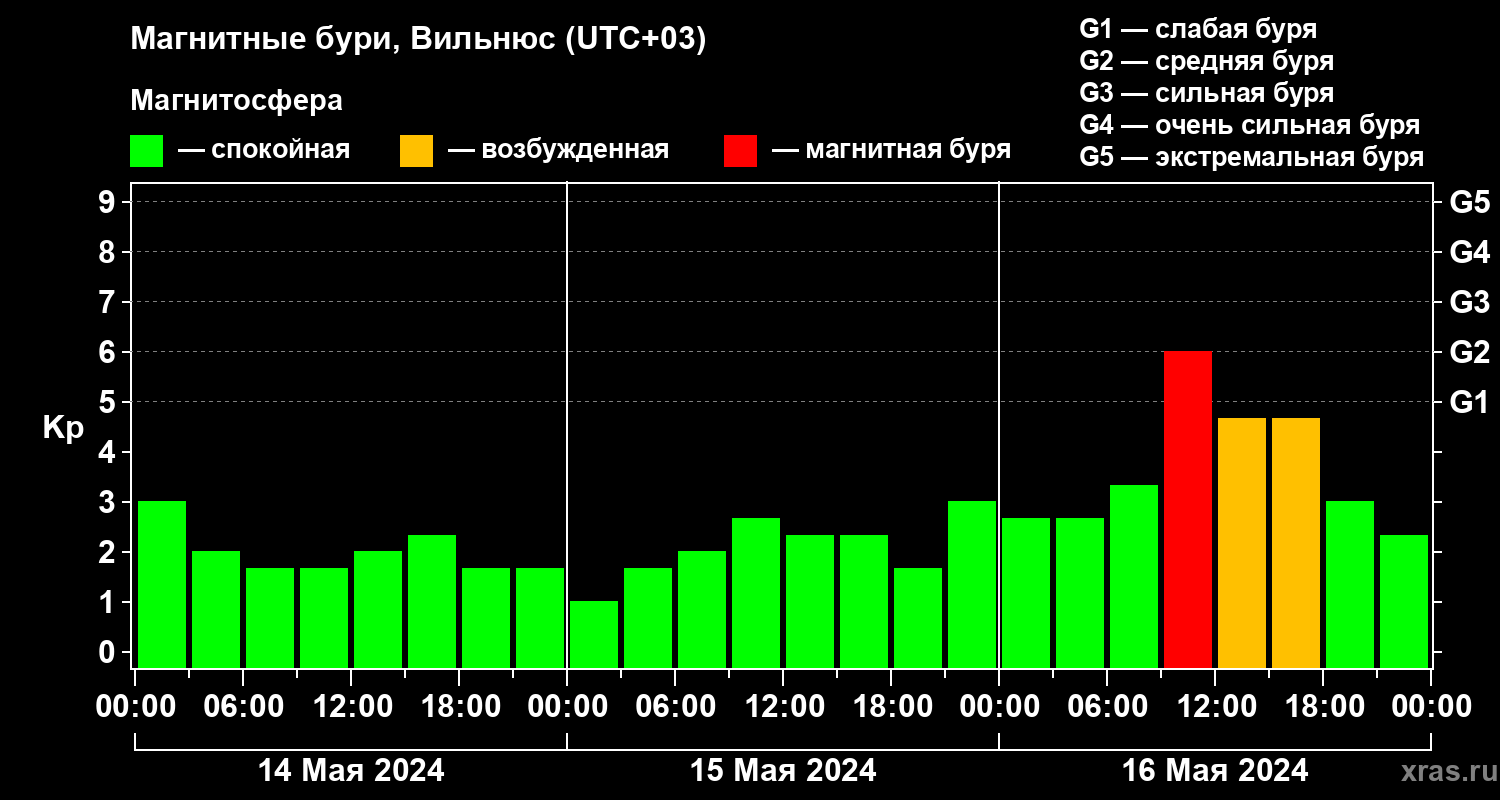The height and width of the screenshot is (800, 1500).
Task: Click the legend label — магнитная буря
Action: pos(892,151)
